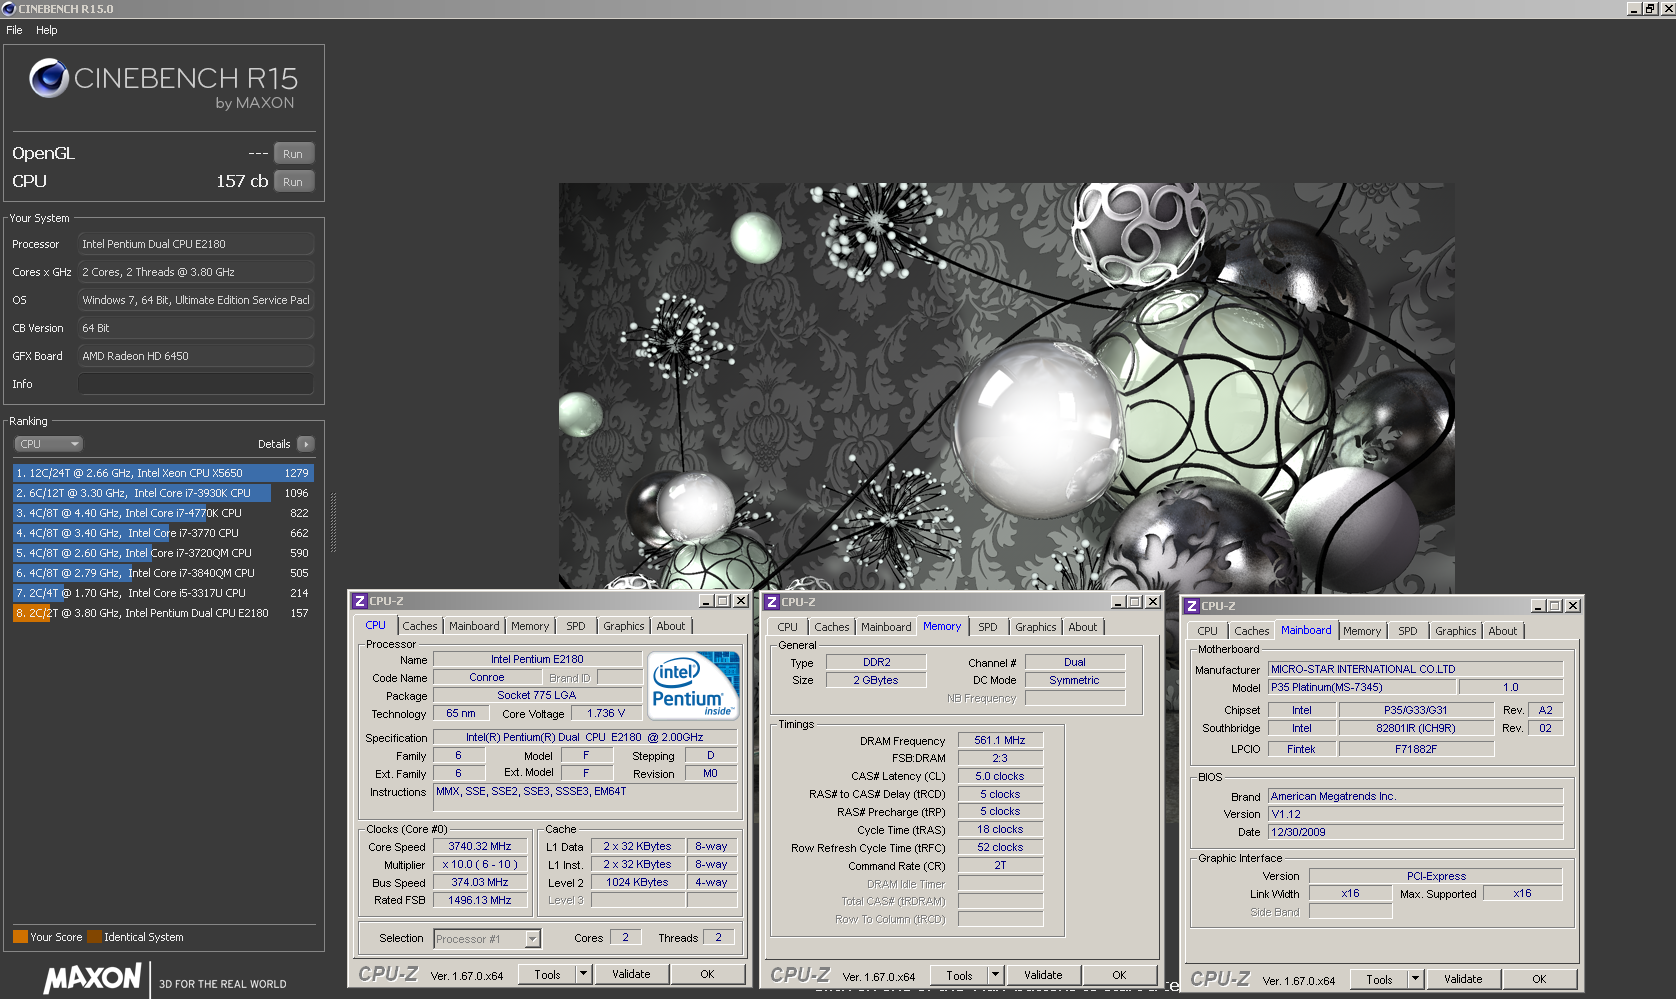Click the CPU-Z icon in Mainboard window title
The height and width of the screenshot is (999, 1676).
coord(1192,606)
